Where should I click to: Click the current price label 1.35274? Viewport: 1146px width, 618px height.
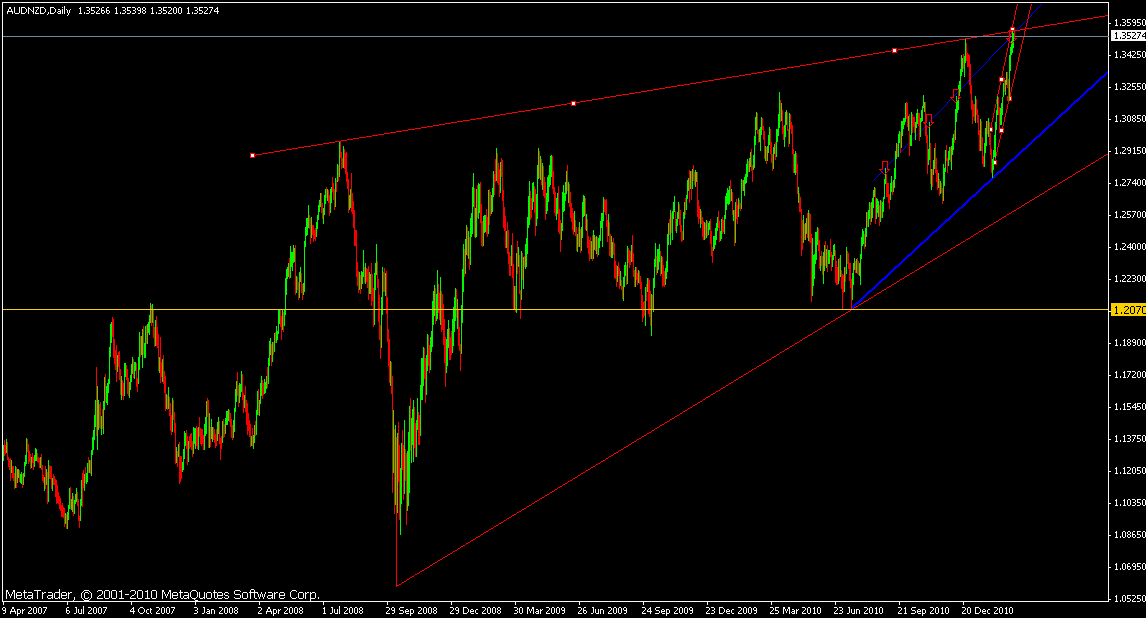pyautogui.click(x=1128, y=36)
